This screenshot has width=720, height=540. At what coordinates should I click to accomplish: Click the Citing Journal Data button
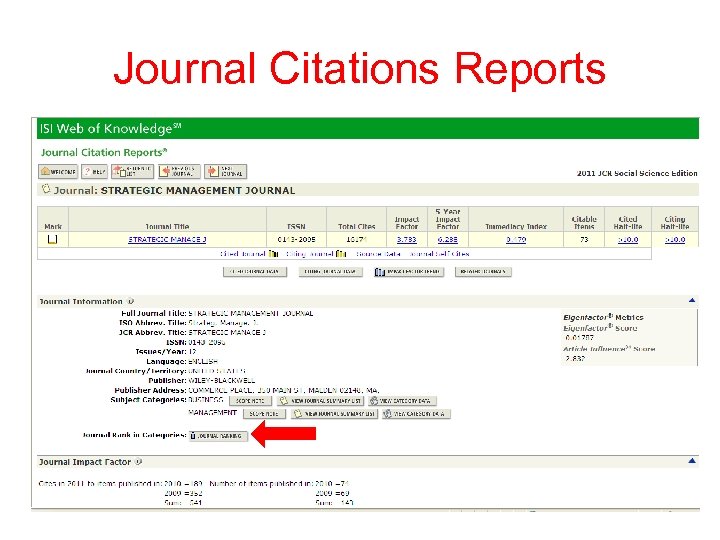pyautogui.click(x=331, y=272)
